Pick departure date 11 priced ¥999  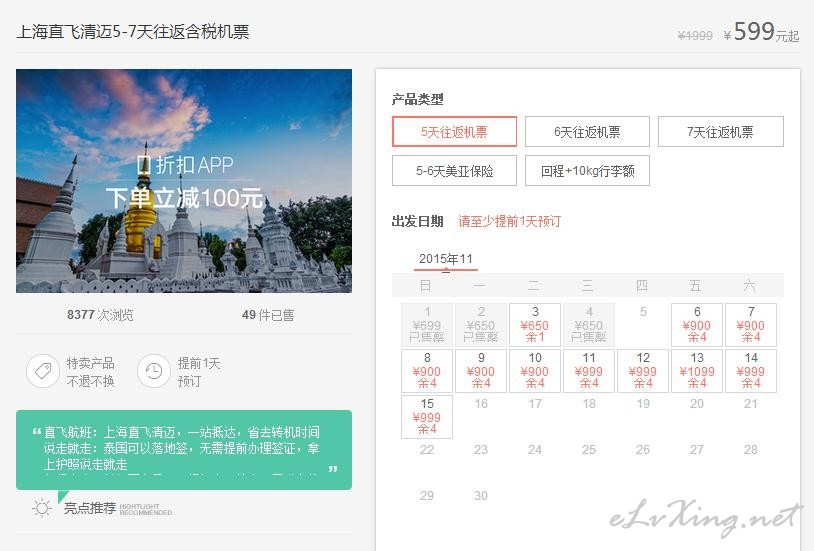point(589,370)
